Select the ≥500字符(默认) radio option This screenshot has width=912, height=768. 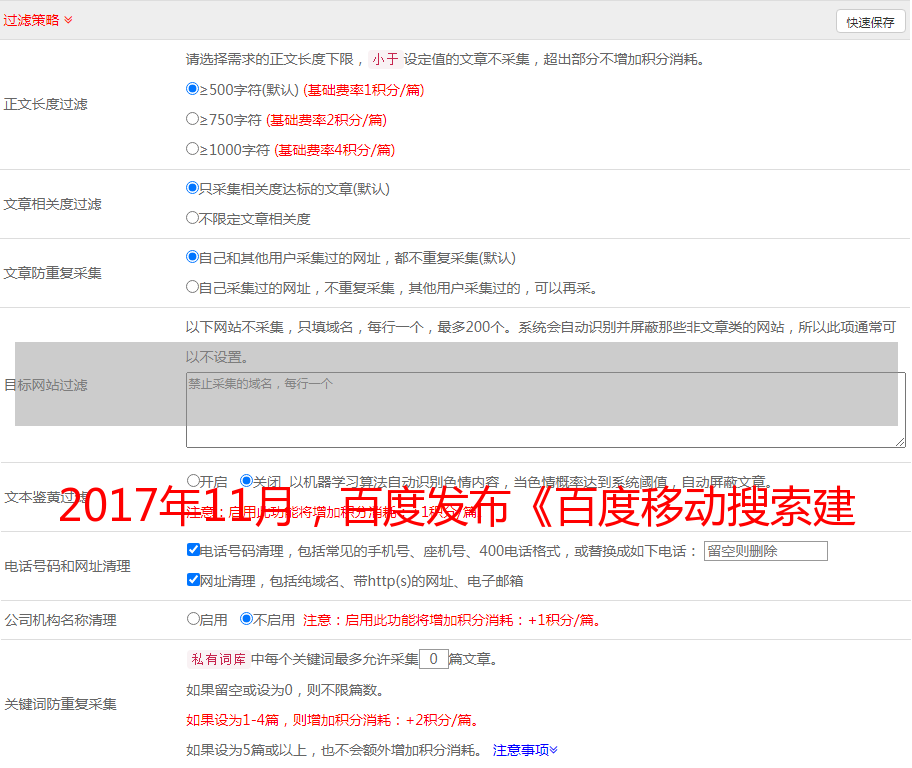click(x=192, y=88)
